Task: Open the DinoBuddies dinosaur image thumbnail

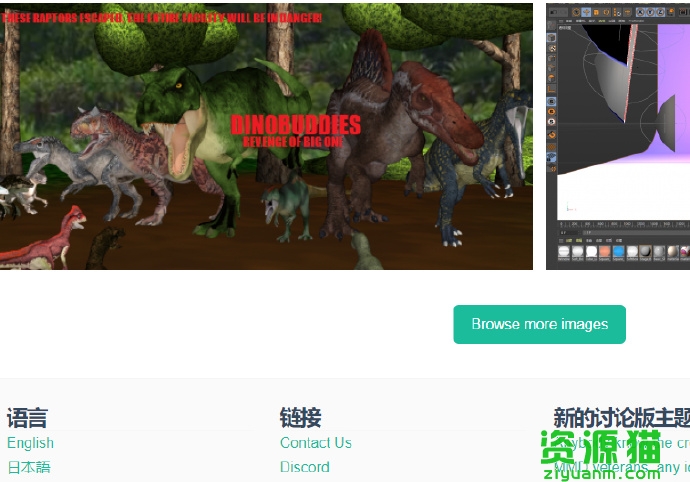Action: pos(266,136)
